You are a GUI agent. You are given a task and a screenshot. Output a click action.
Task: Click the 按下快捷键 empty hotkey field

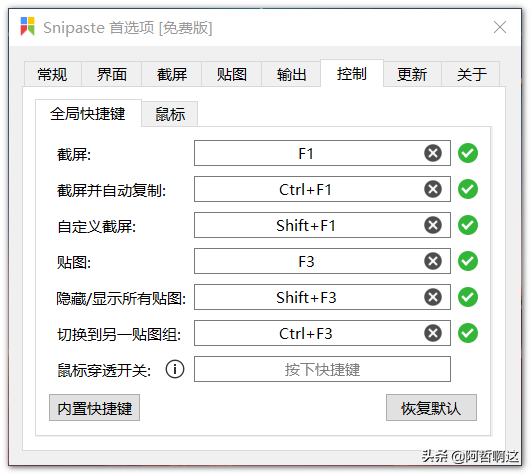pos(322,369)
